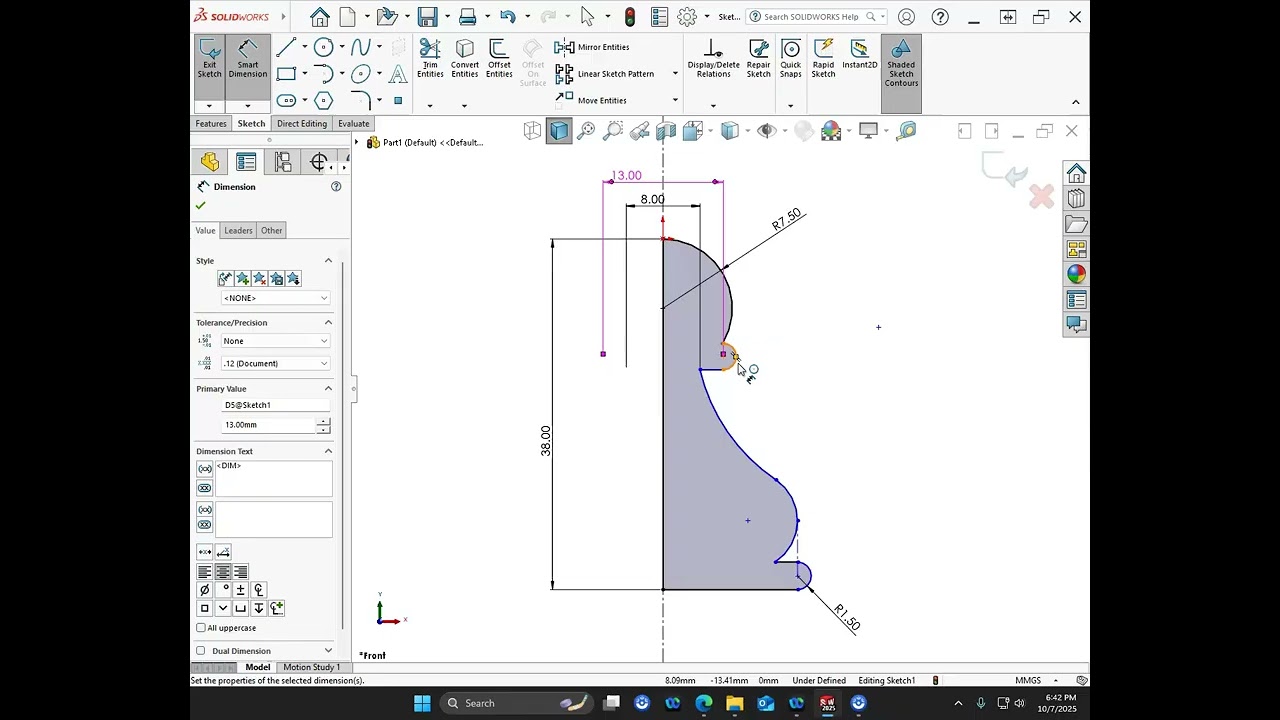This screenshot has height=720, width=1280.
Task: Click the Trim Entities tool
Action: tap(430, 59)
